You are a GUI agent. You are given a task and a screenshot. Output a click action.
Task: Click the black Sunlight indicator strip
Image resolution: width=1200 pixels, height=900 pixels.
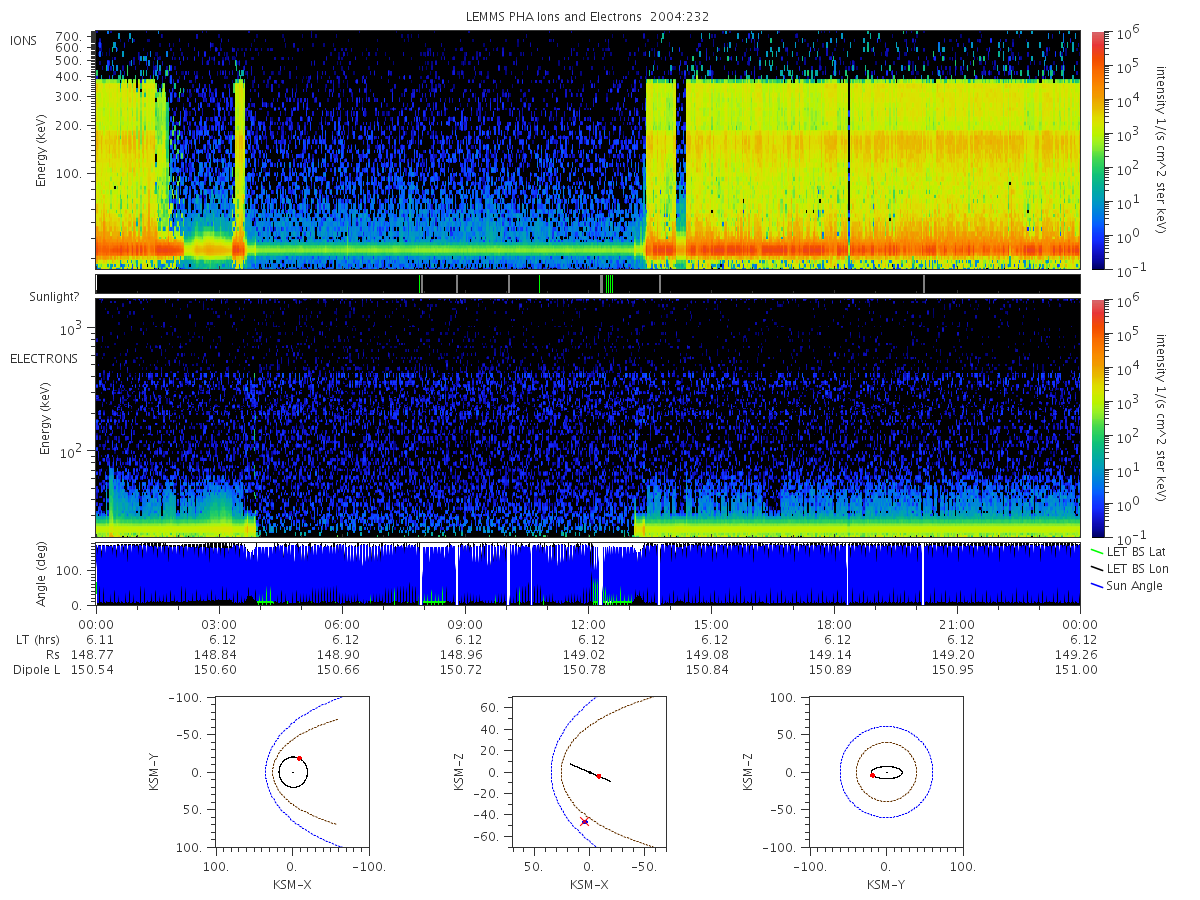(x=588, y=284)
